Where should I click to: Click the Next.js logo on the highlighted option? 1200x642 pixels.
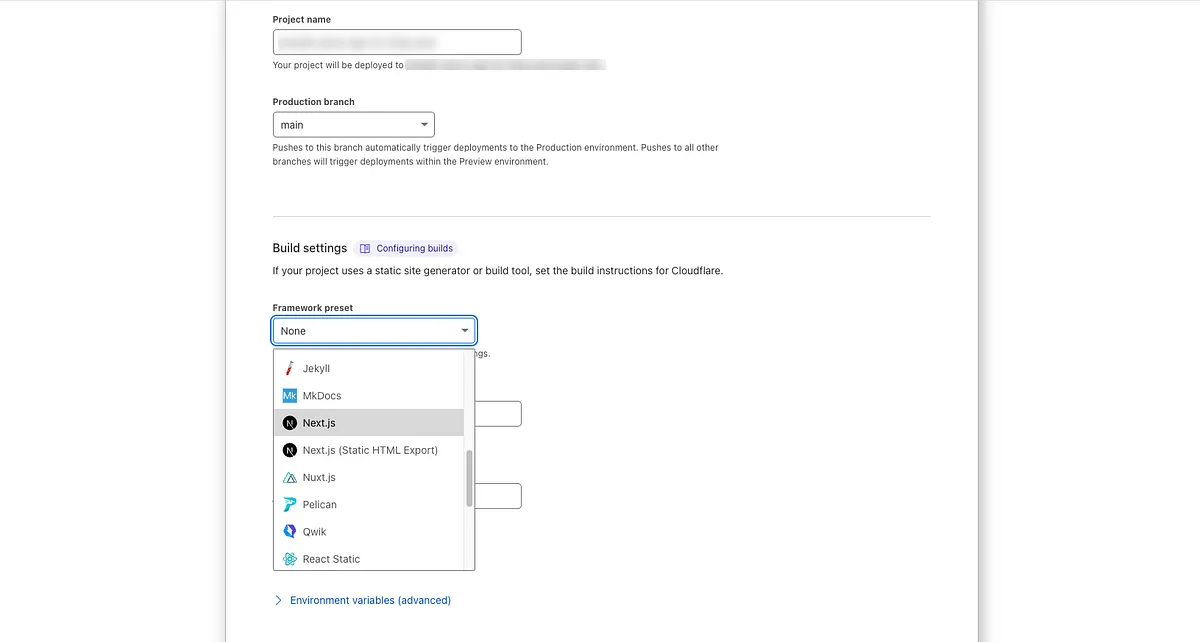click(289, 422)
